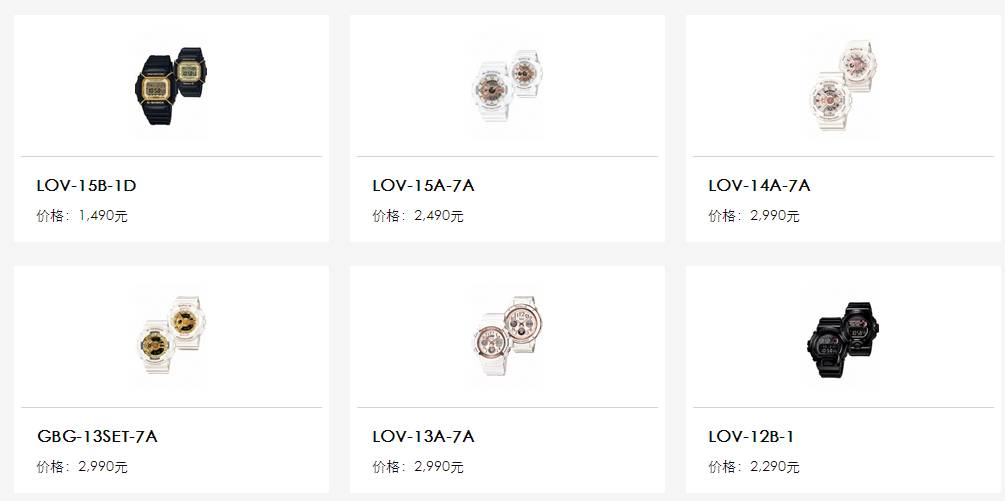Click the LOV-13A-7A product title
The width and height of the screenshot is (1005, 501).
423,436
